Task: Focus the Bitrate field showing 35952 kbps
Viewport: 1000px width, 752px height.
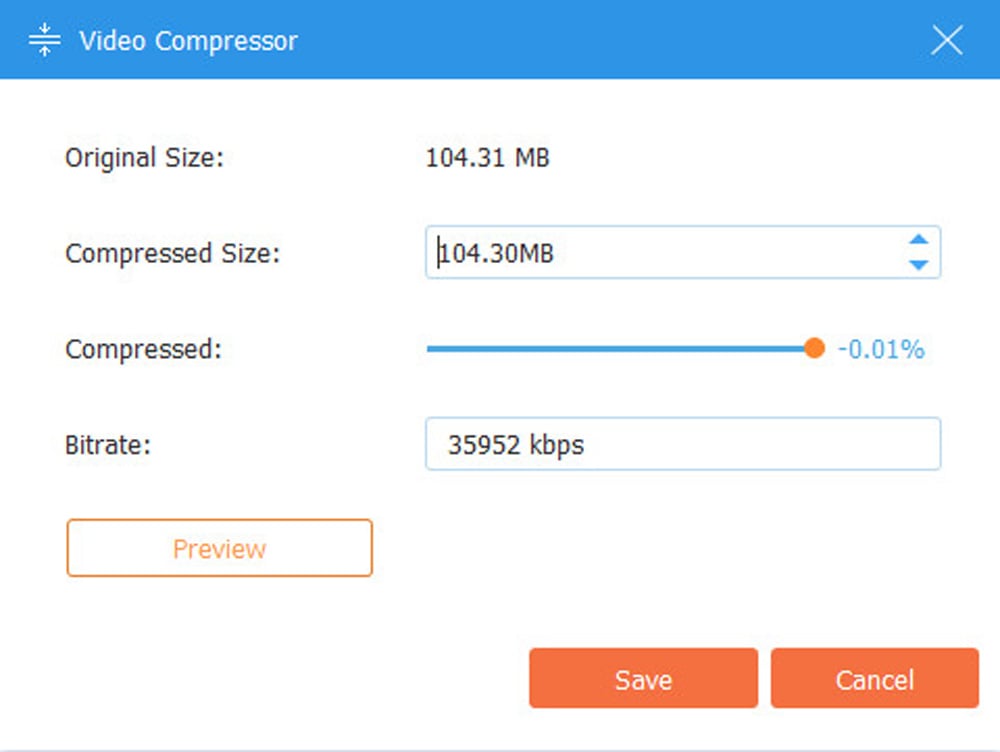Action: 682,444
